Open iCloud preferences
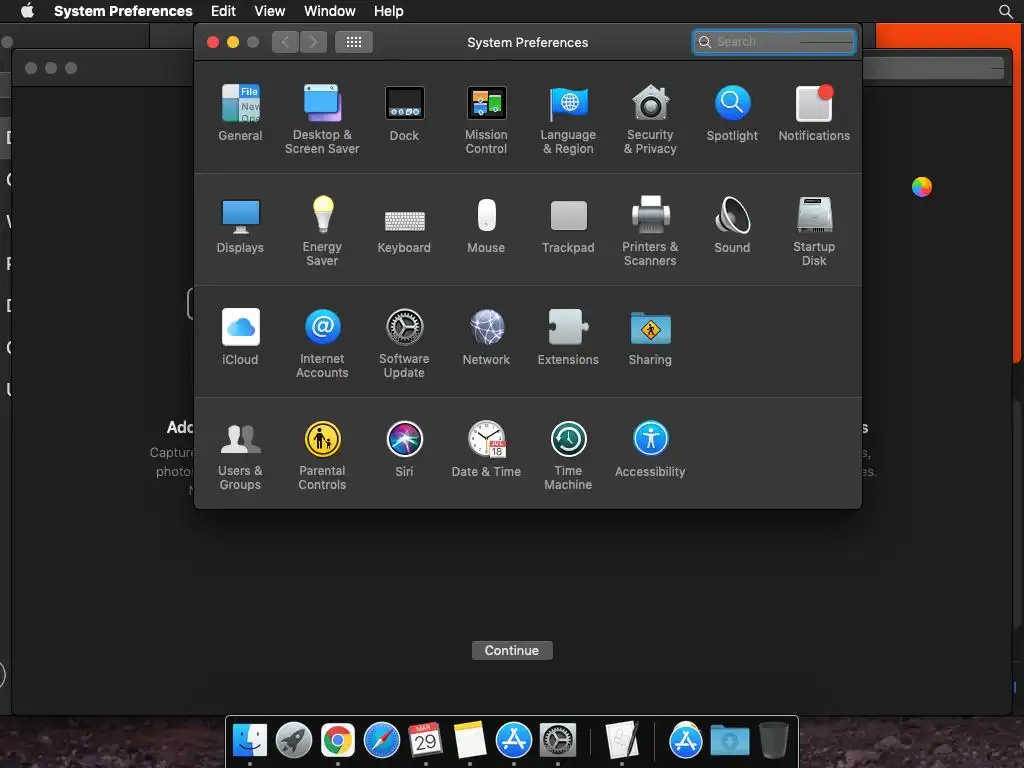Screen dimensions: 1024x768 (240, 337)
